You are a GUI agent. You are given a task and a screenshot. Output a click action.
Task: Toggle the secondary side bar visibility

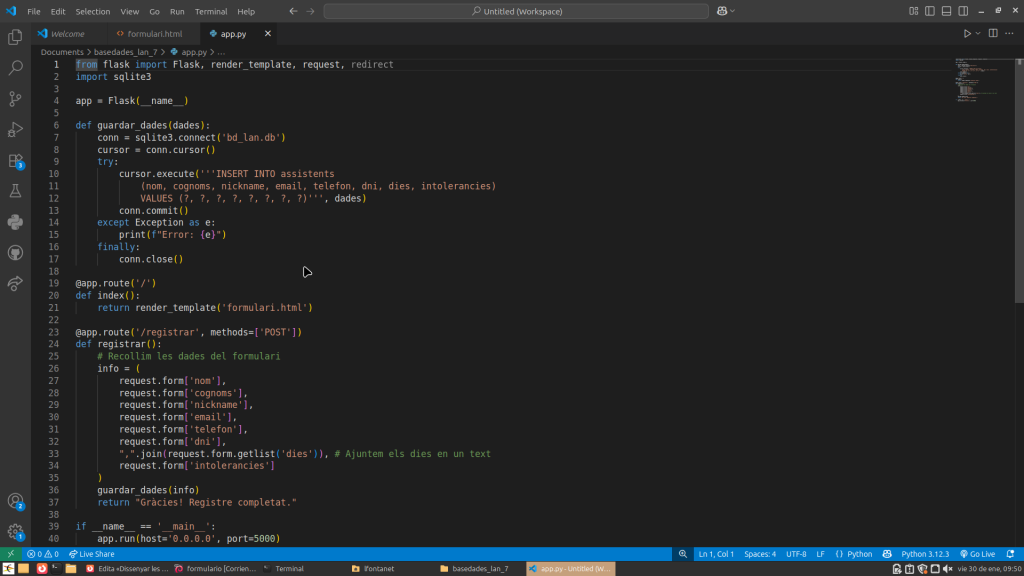[x=964, y=11]
